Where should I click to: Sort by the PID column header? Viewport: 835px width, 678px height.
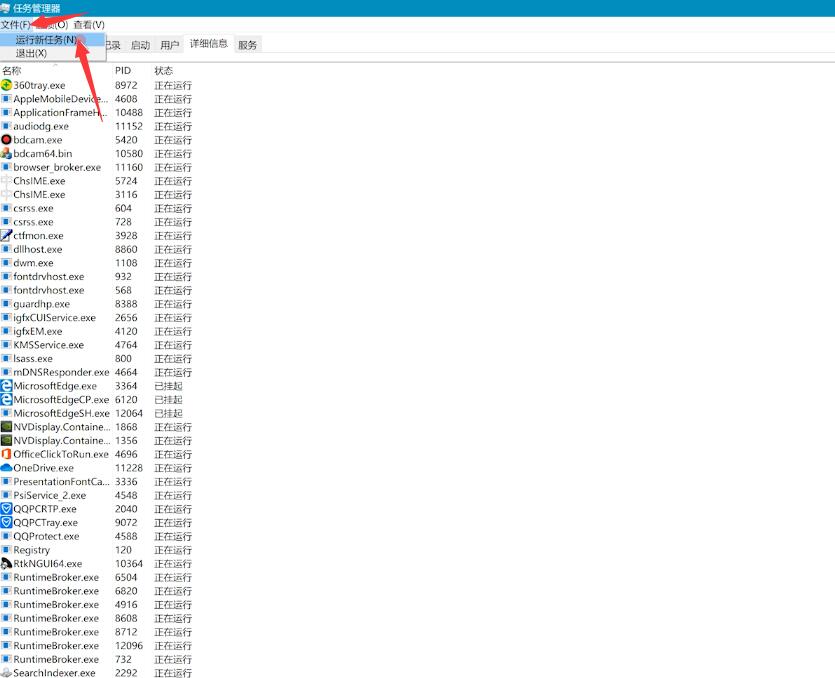[x=123, y=71]
